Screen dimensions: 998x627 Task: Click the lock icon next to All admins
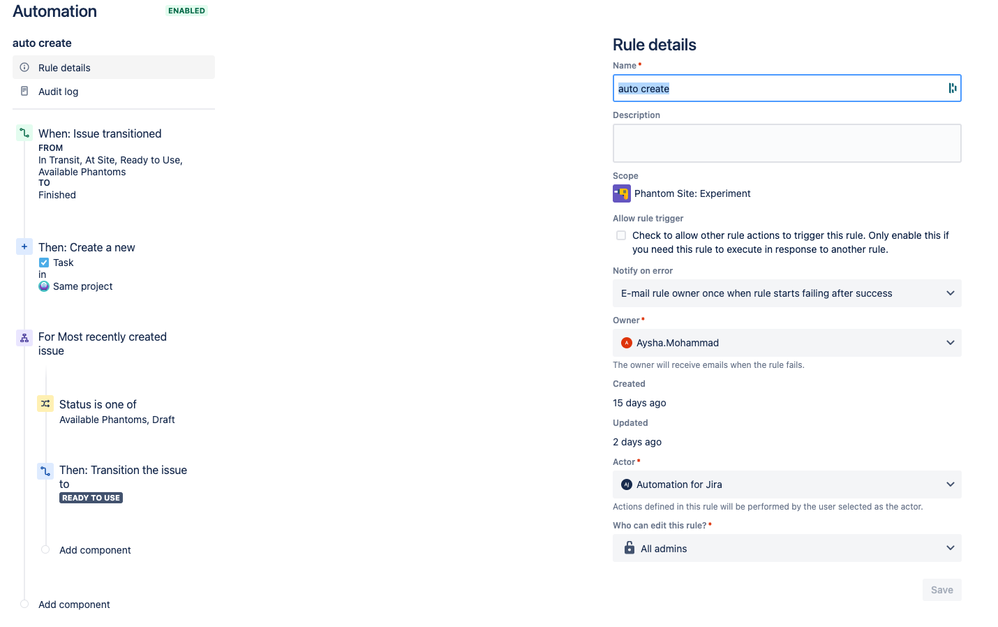point(629,548)
